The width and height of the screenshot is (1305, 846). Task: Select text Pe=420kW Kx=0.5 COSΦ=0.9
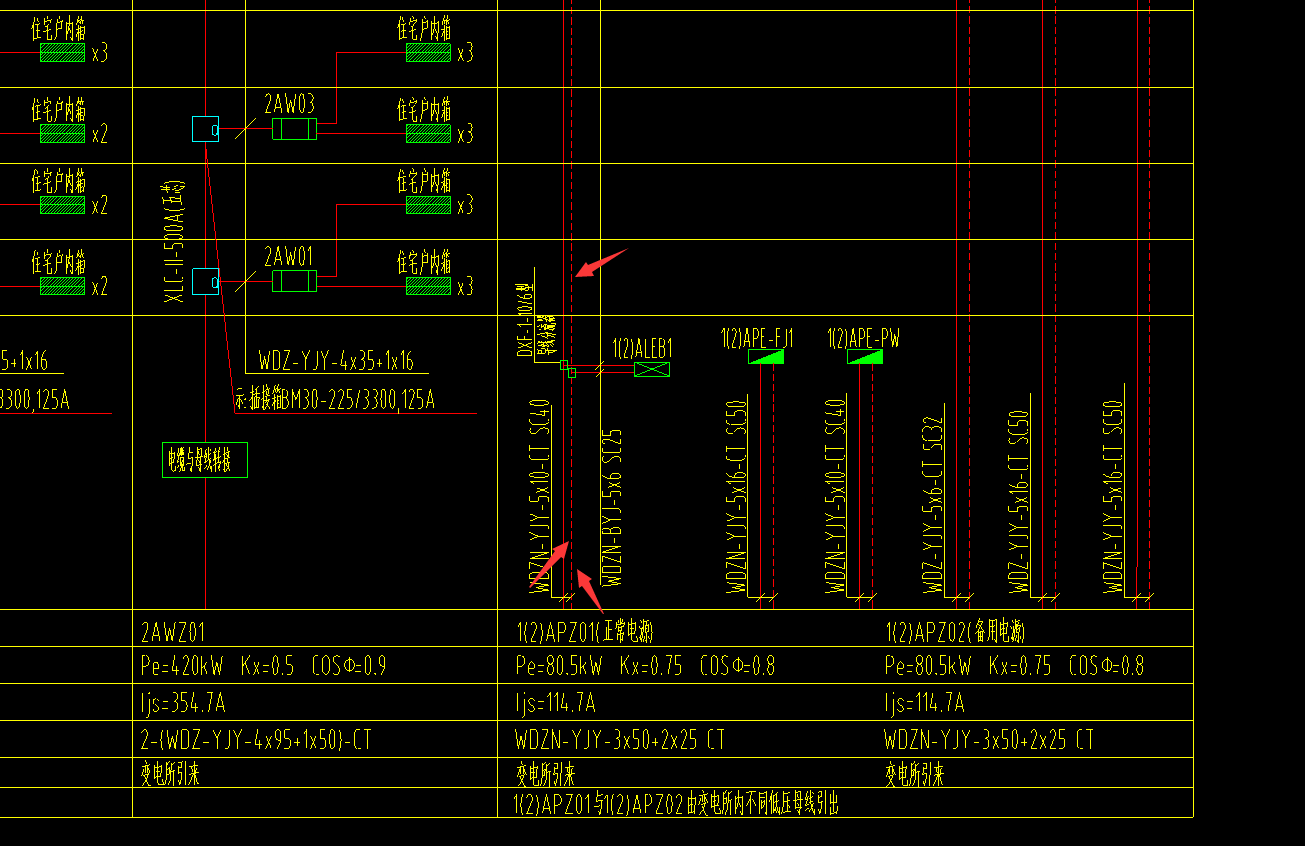(261, 666)
